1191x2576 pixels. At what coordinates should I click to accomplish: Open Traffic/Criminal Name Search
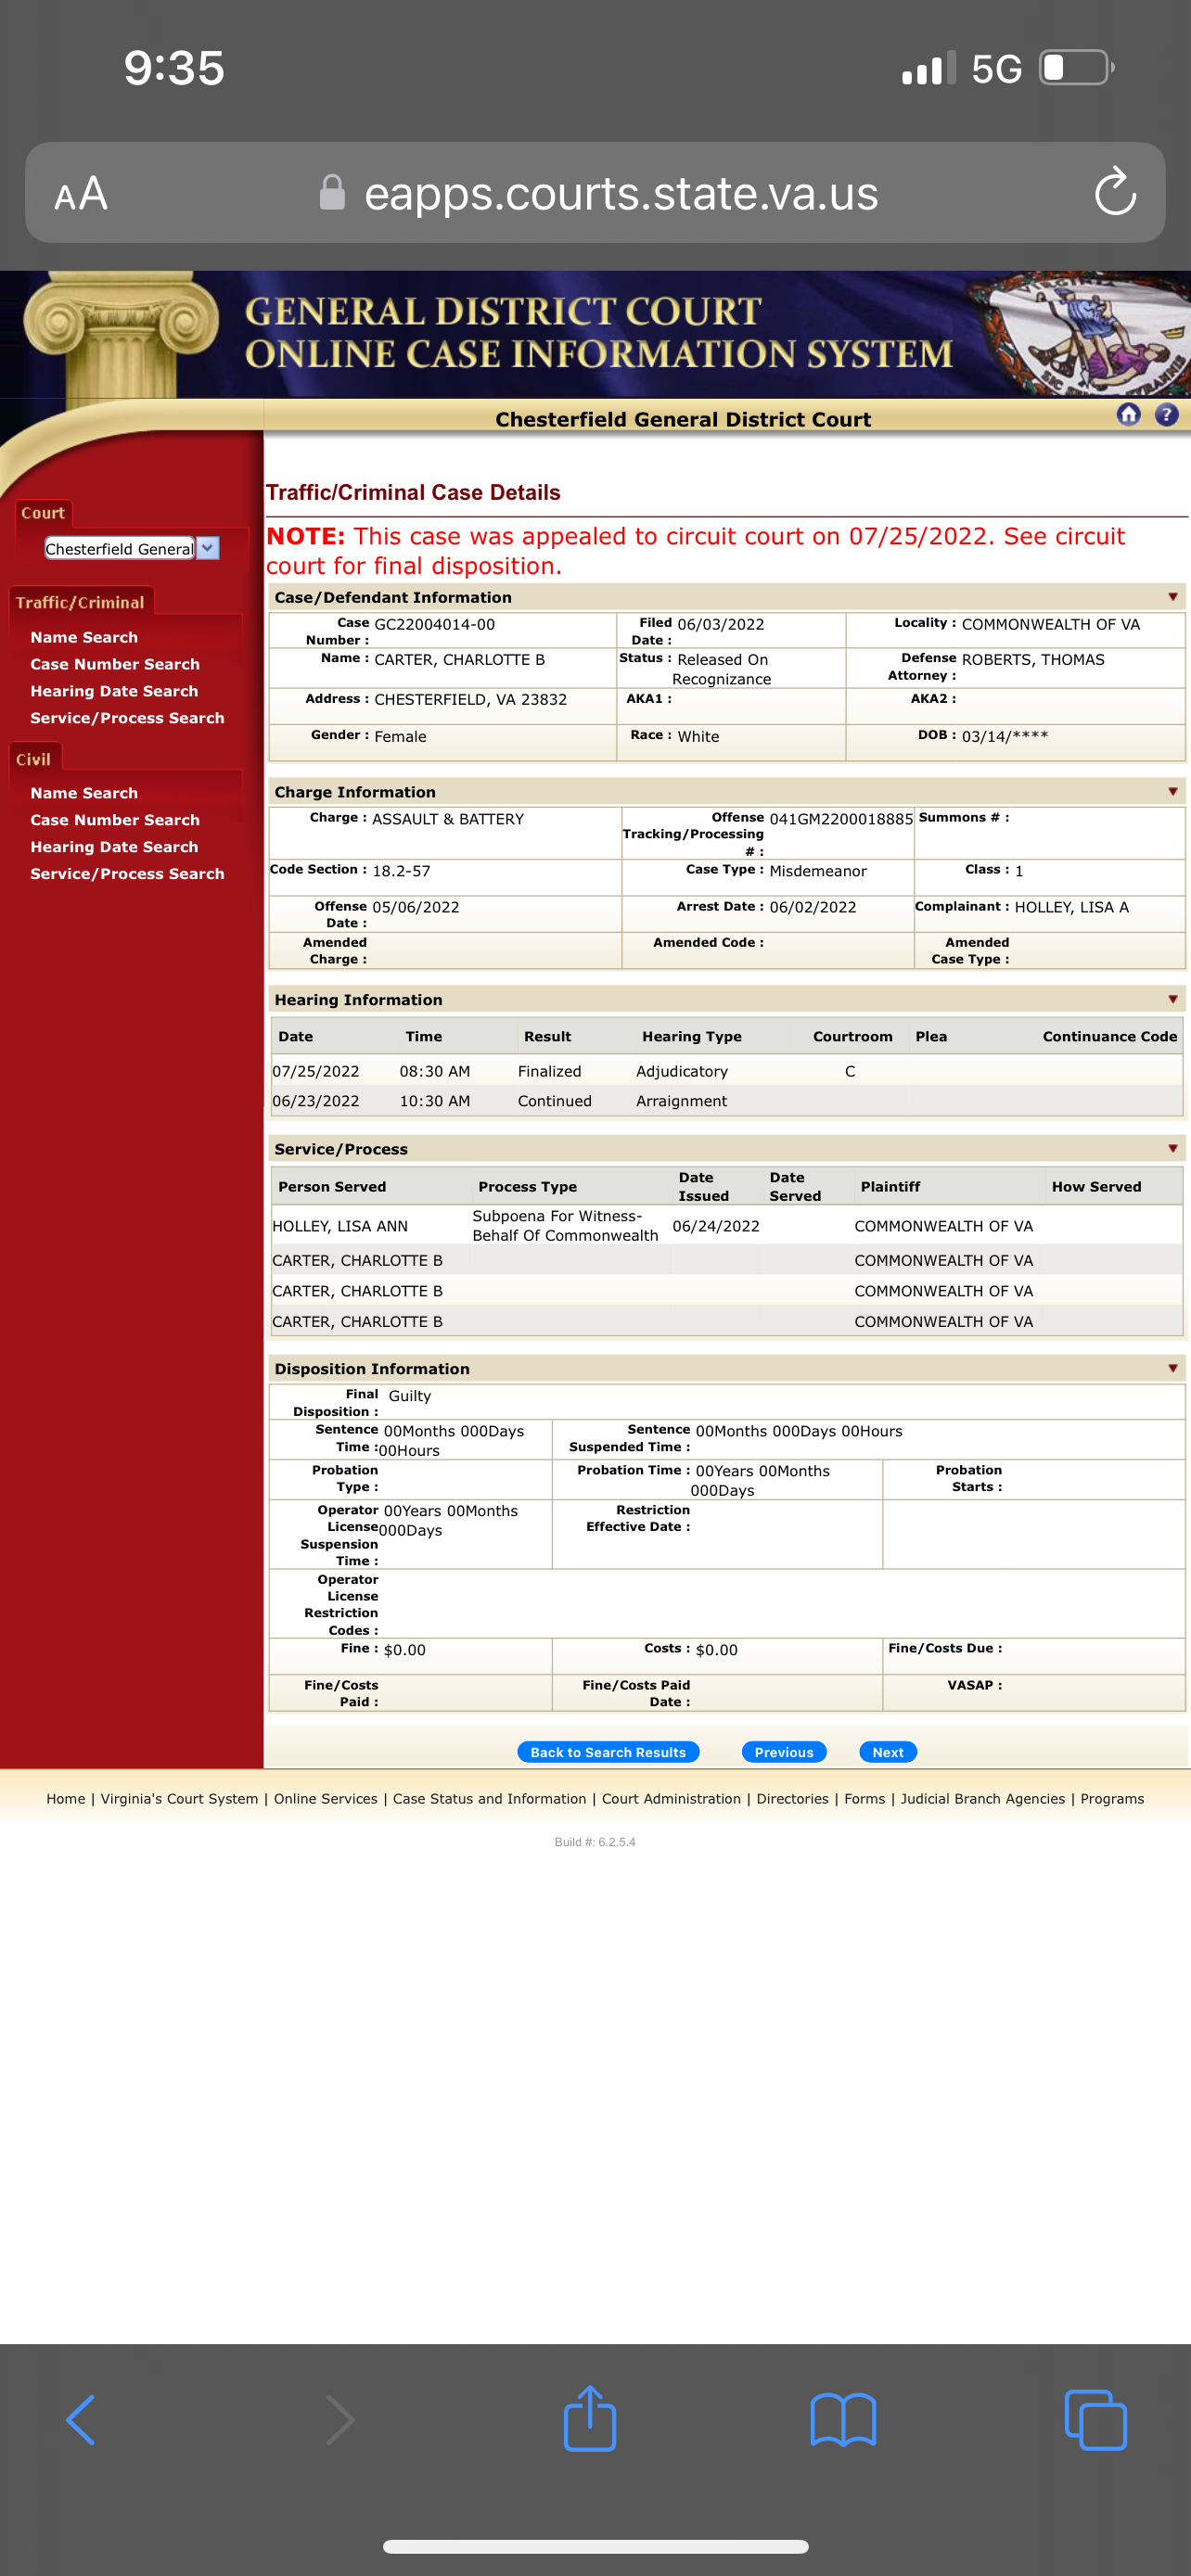[84, 637]
